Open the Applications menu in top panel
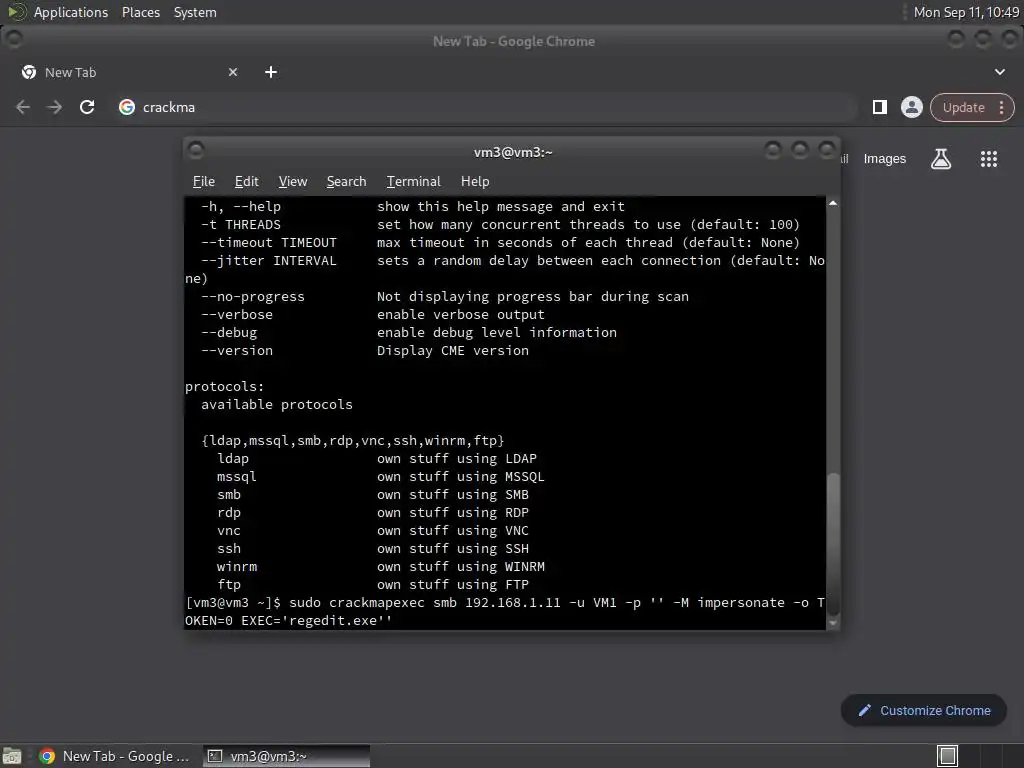1024x768 pixels. (x=71, y=12)
